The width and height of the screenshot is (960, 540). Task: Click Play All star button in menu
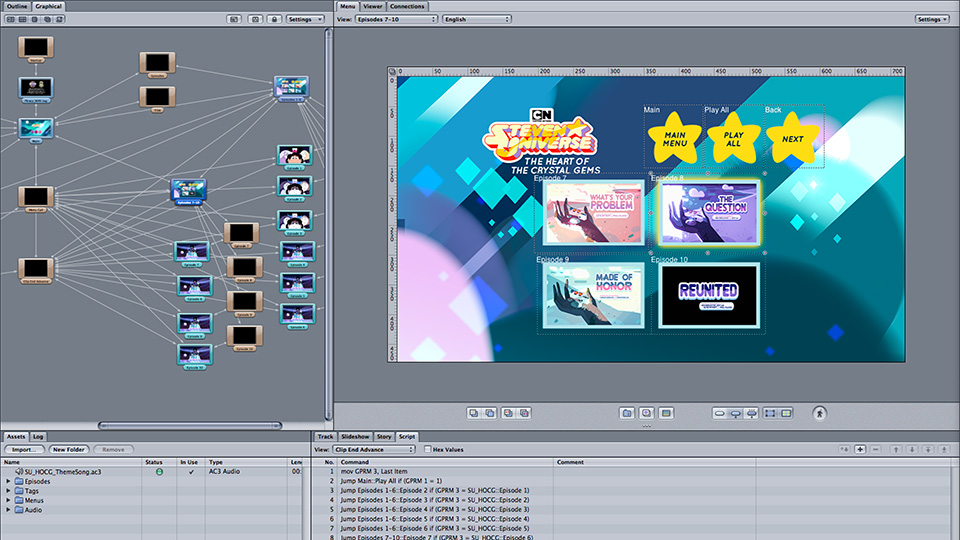(733, 139)
